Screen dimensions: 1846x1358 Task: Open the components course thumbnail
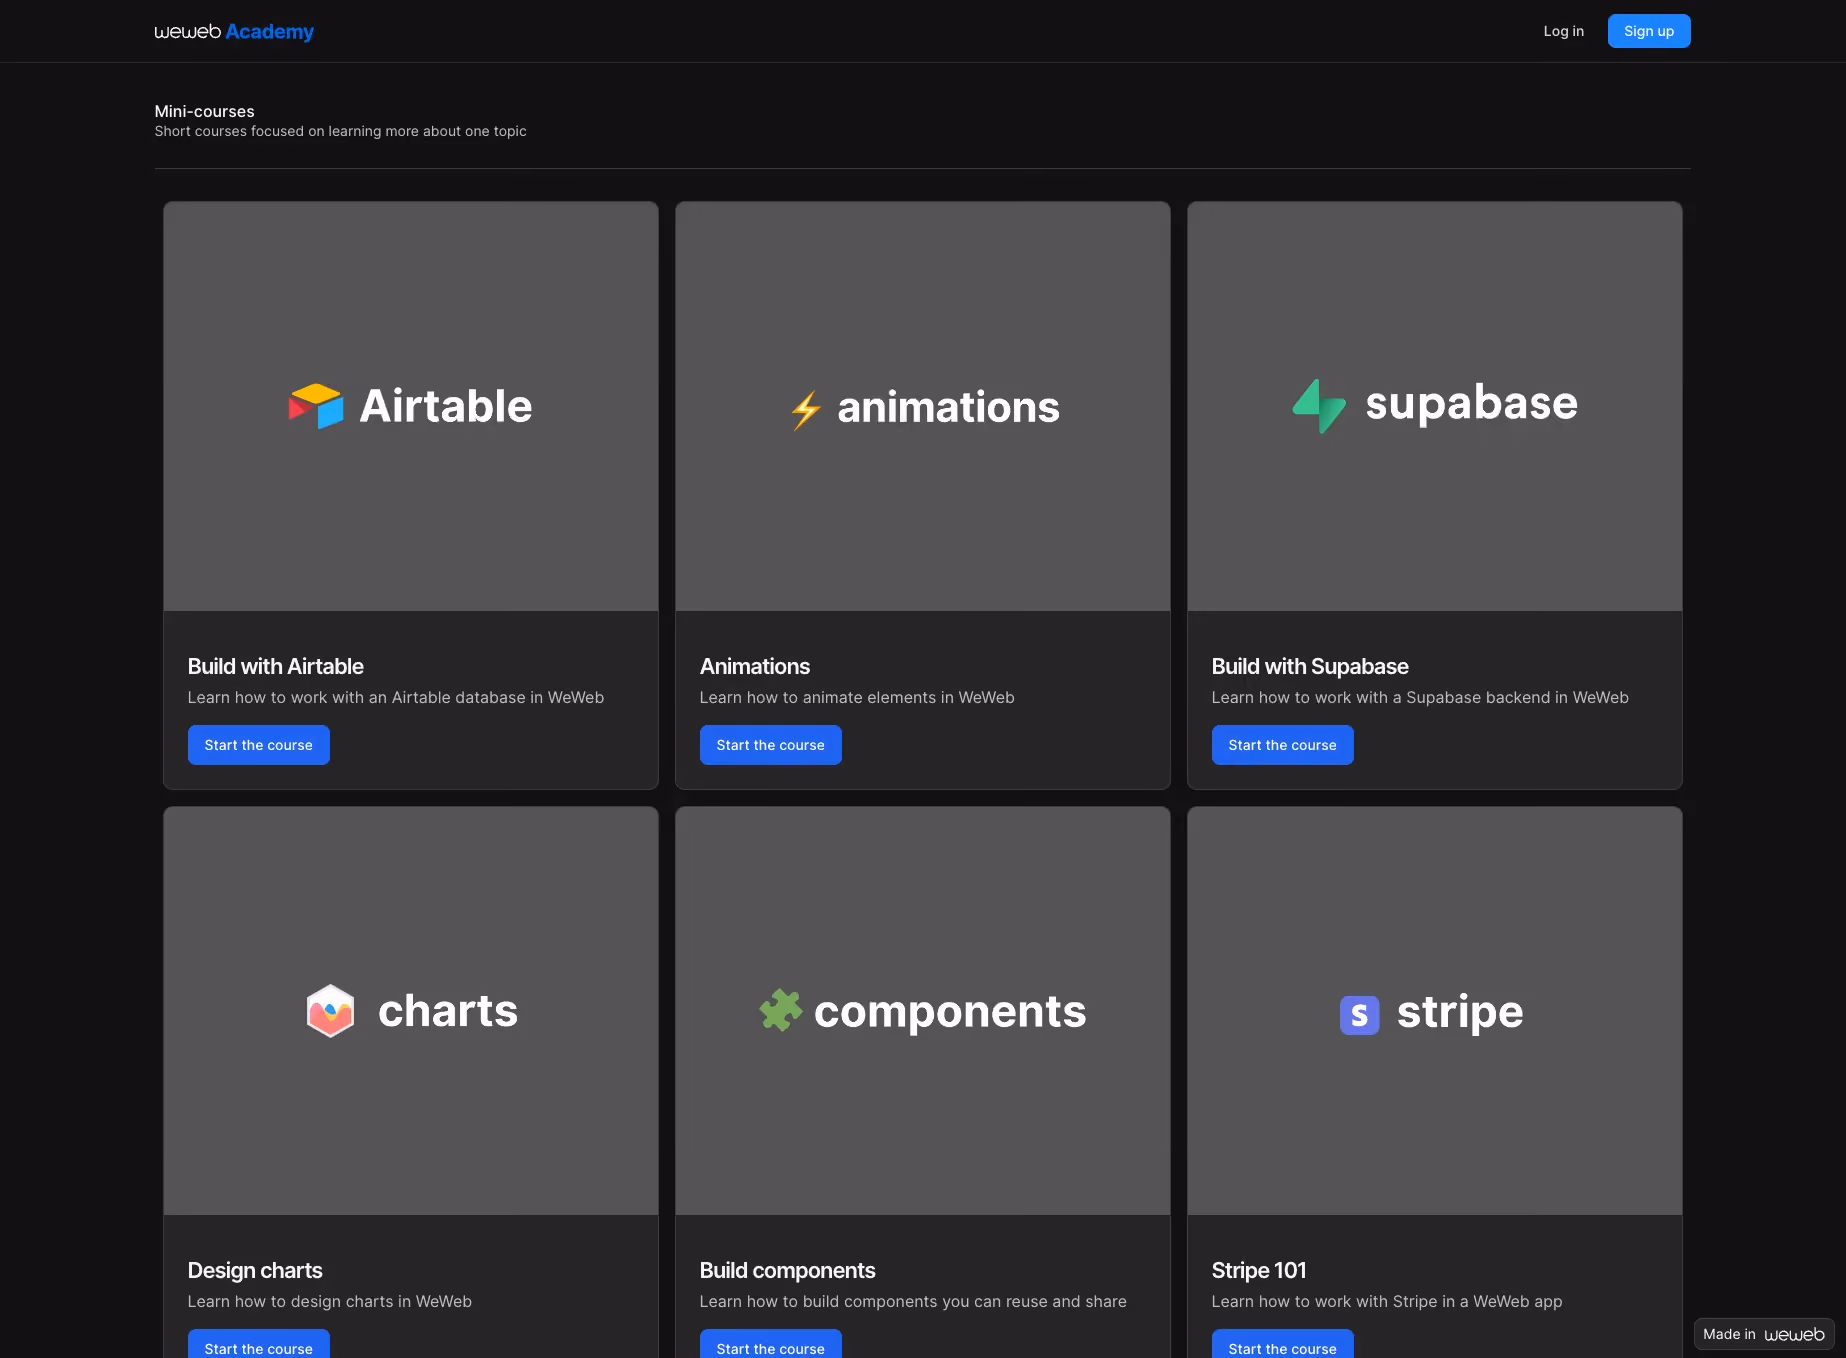click(923, 1011)
